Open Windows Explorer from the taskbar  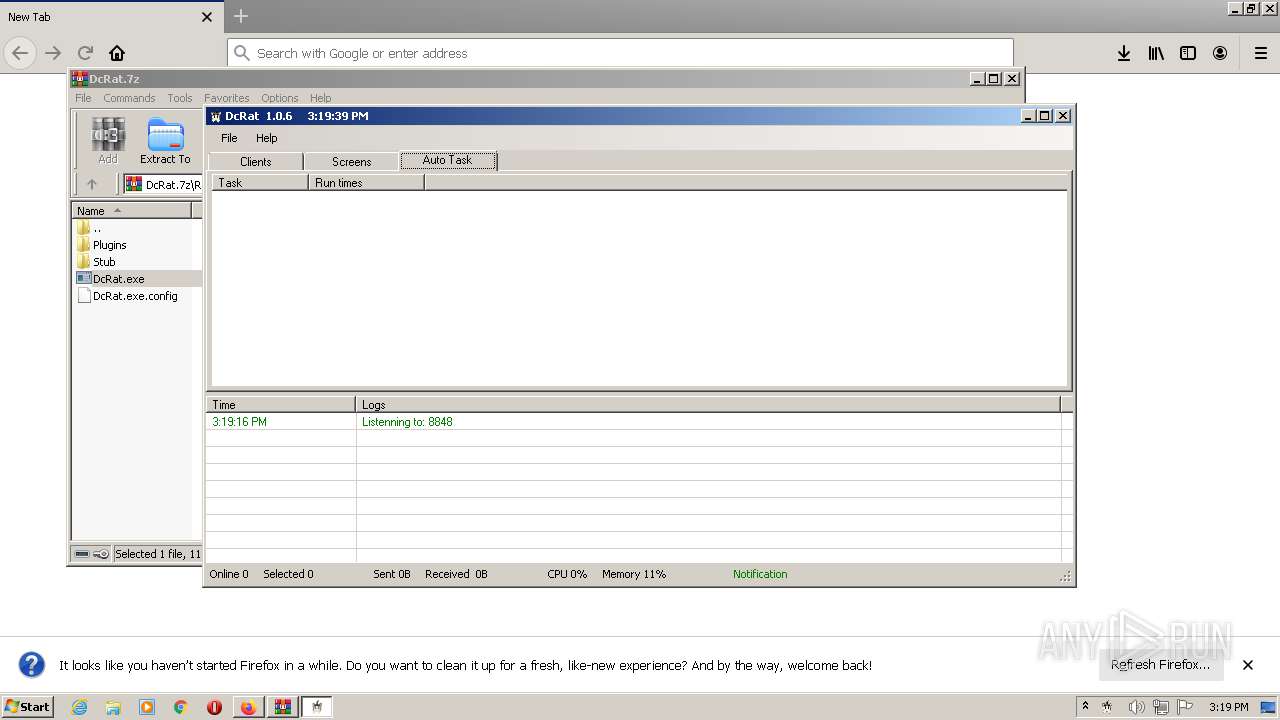pos(113,707)
